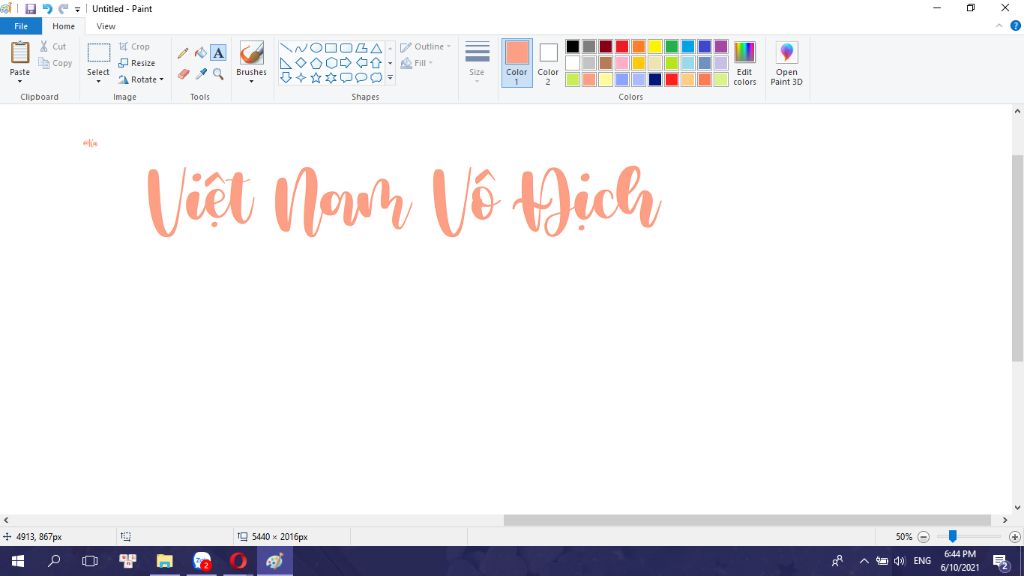
Task: Select the Fill with color bucket tool
Action: 200,53
